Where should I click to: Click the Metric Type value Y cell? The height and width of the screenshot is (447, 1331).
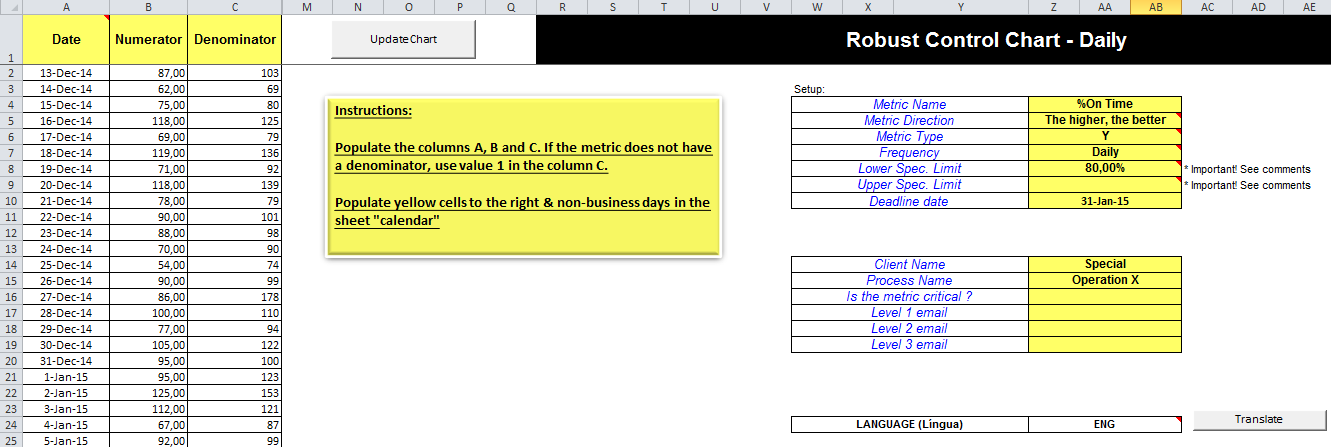click(x=1105, y=136)
